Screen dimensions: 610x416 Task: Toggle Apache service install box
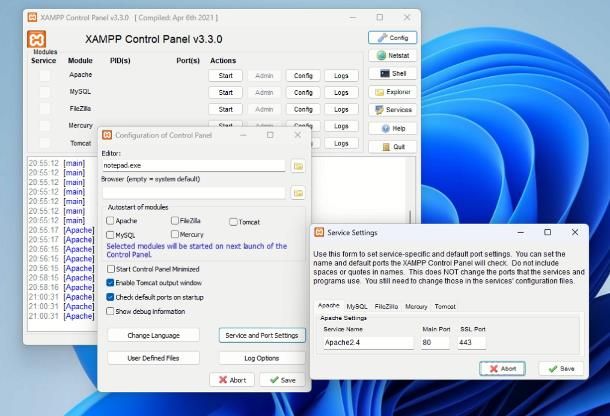coord(44,75)
